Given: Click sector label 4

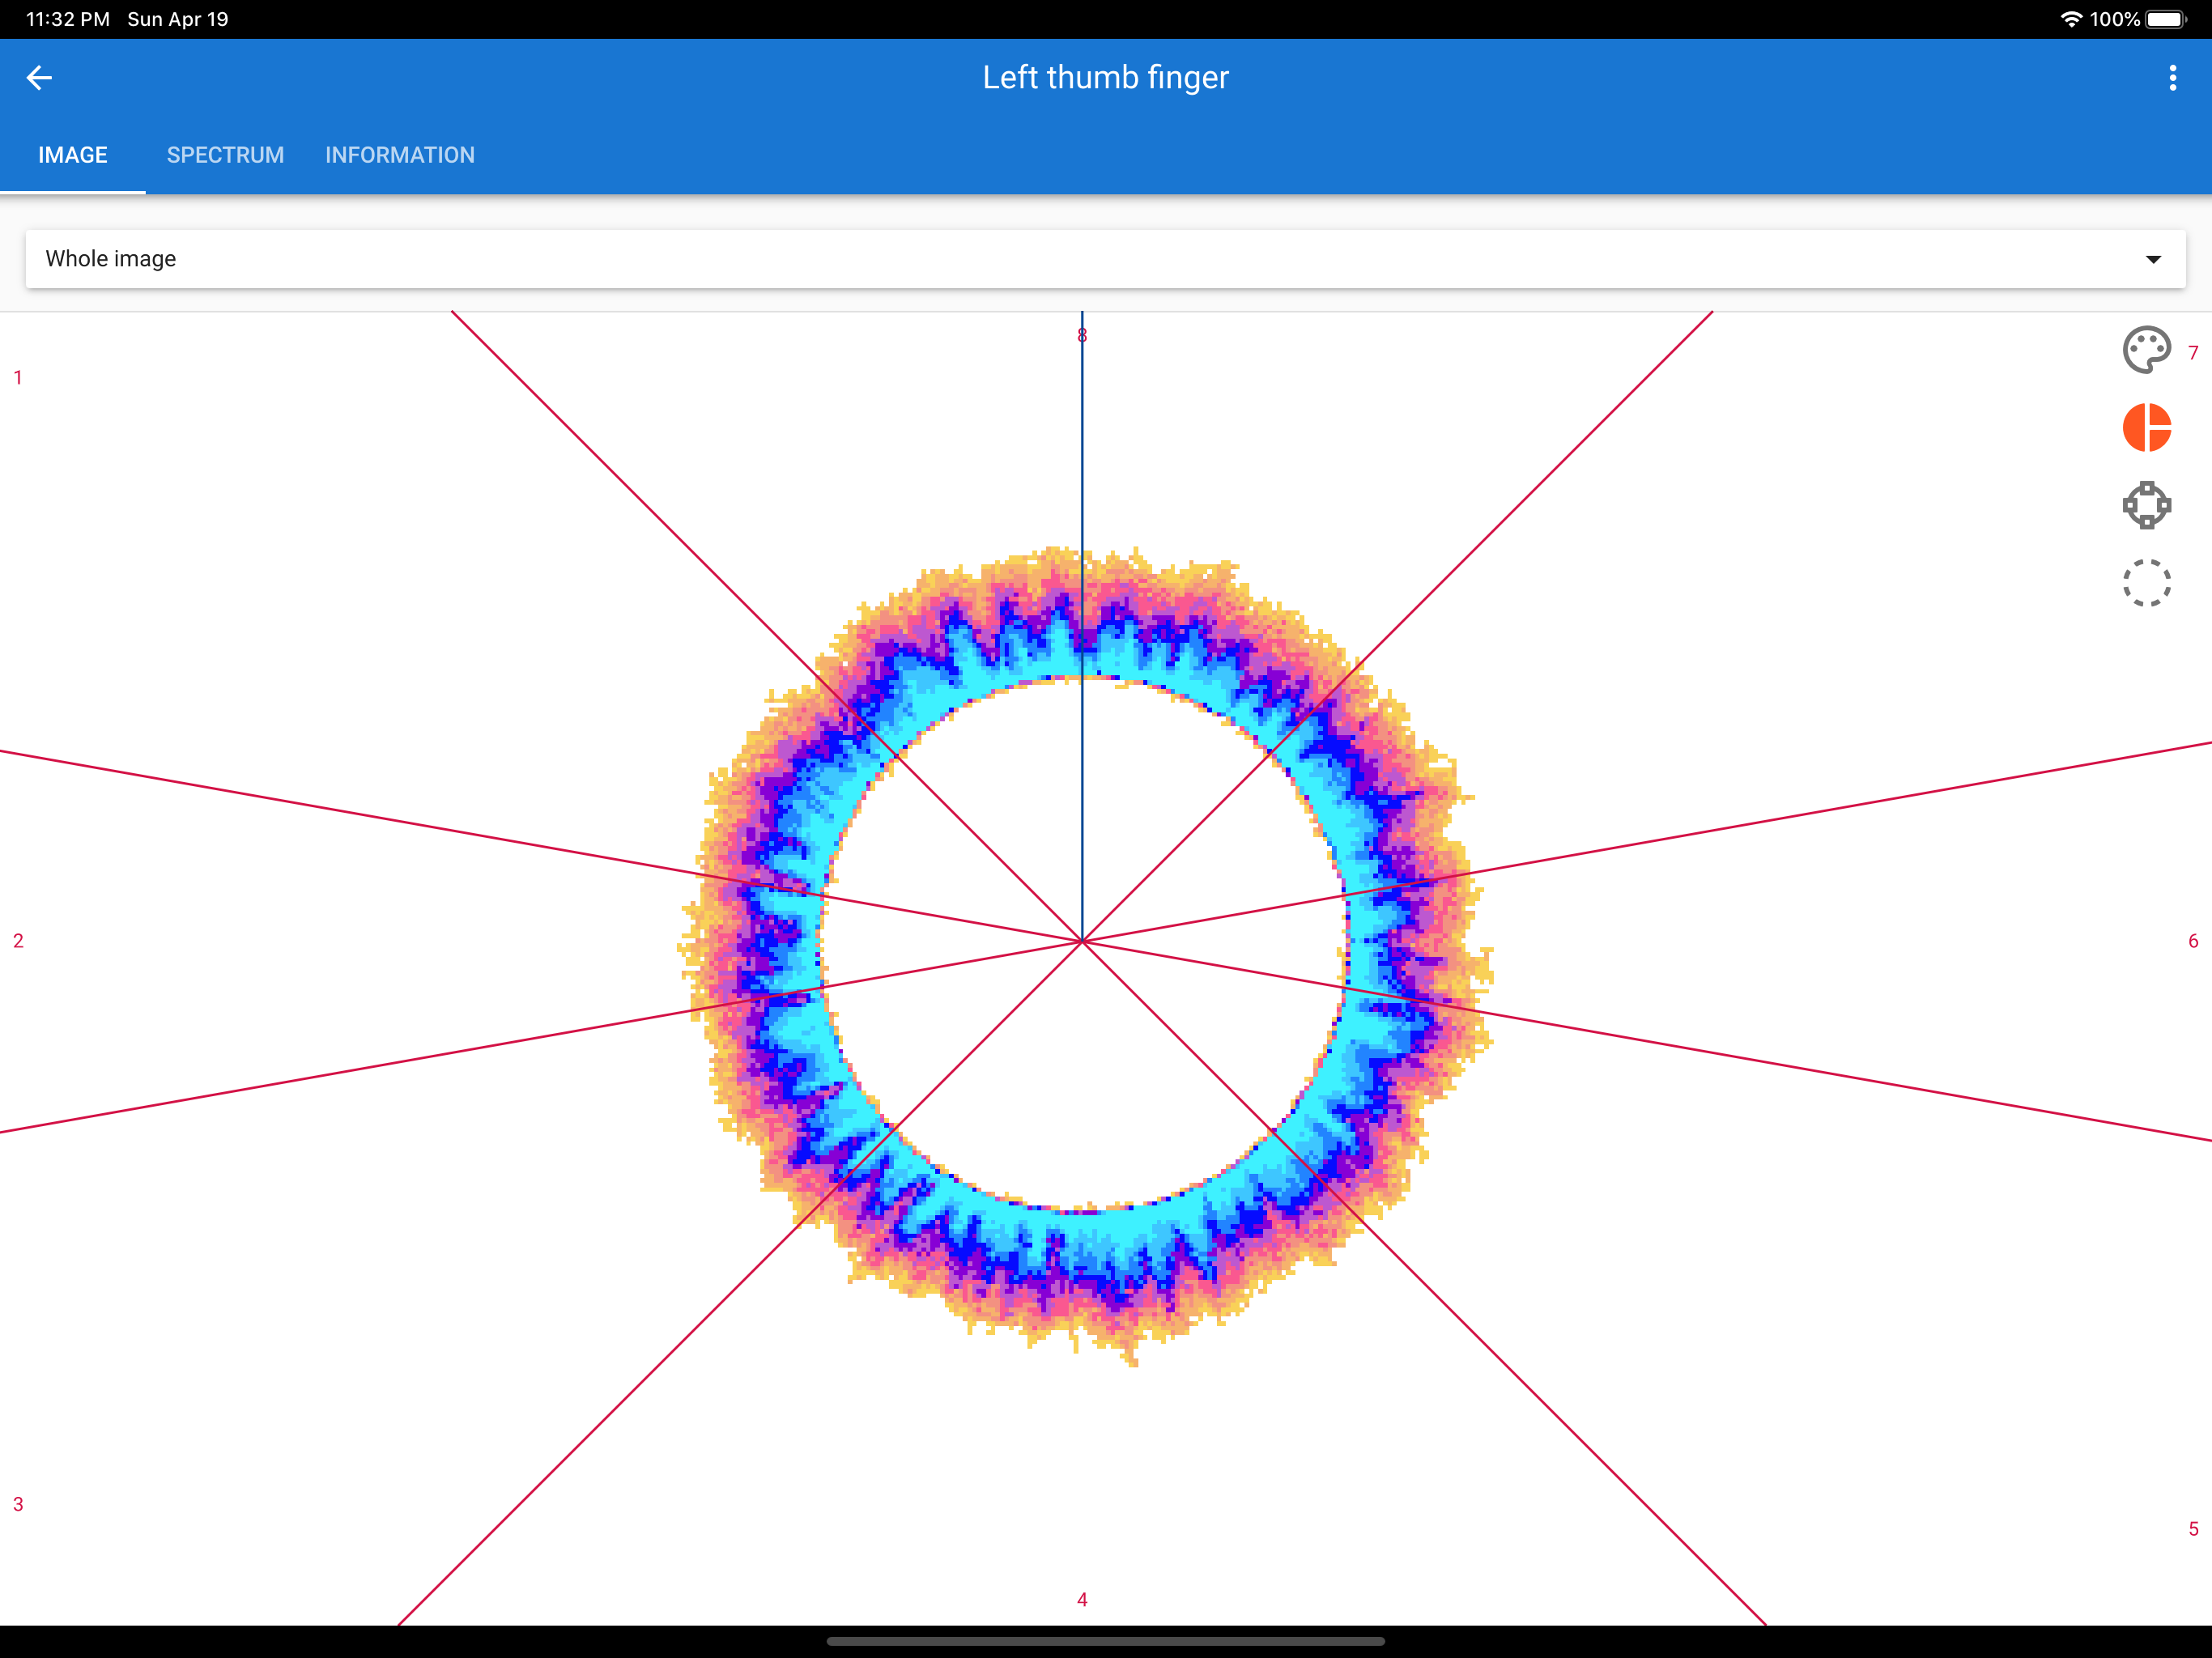Looking at the screenshot, I should (1082, 1600).
